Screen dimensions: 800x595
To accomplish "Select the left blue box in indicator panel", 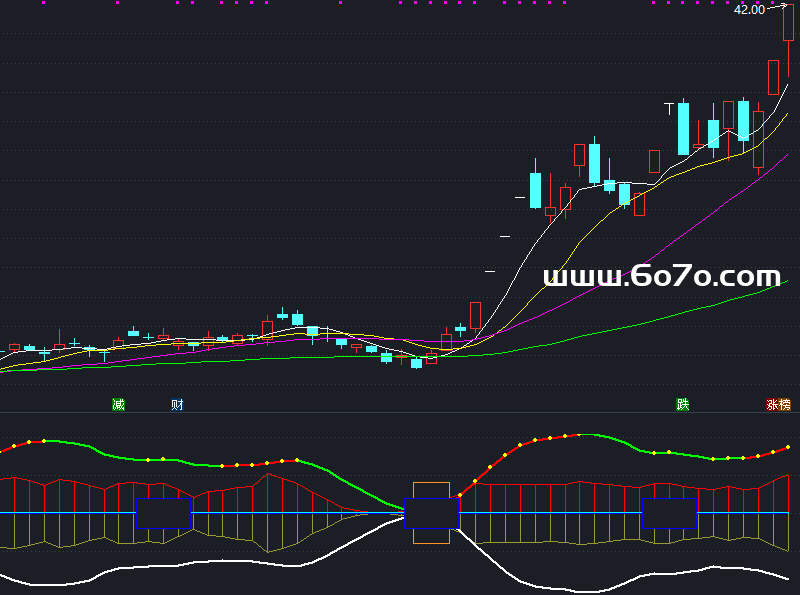I will tap(163, 513).
